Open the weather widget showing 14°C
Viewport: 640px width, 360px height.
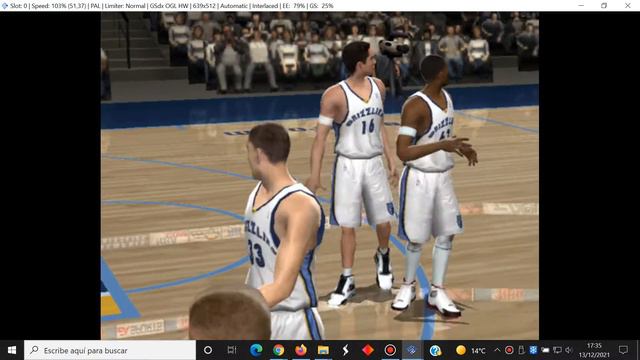pos(471,350)
